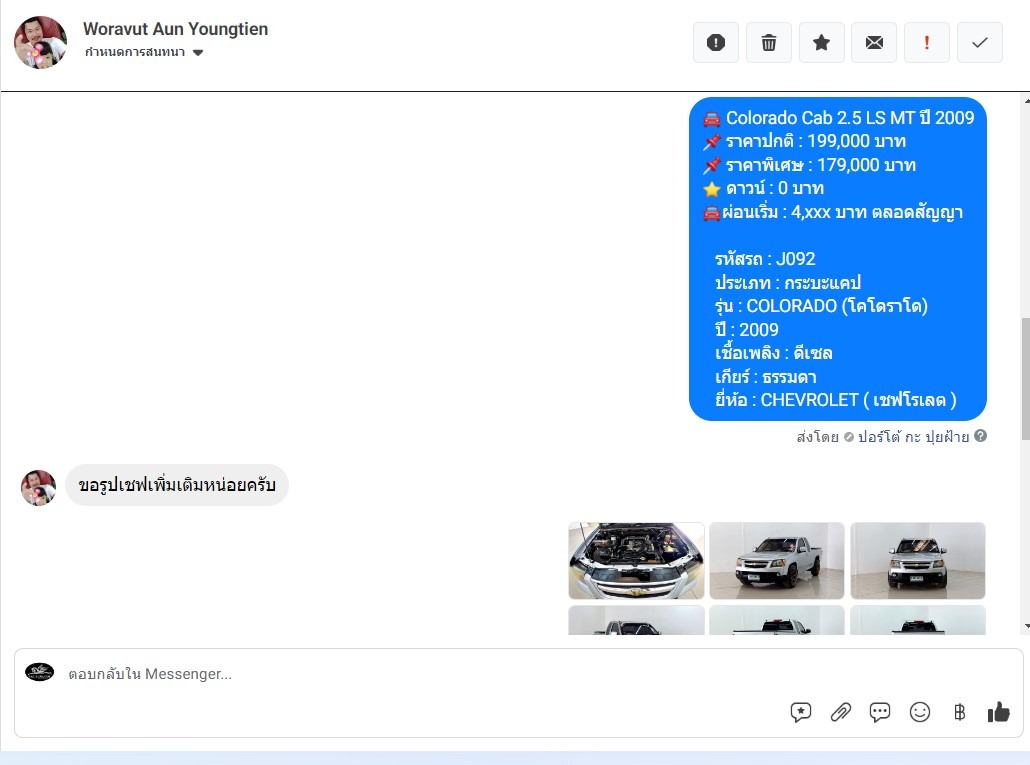Click the baht payment request icon
The image size is (1030, 765).
(960, 712)
